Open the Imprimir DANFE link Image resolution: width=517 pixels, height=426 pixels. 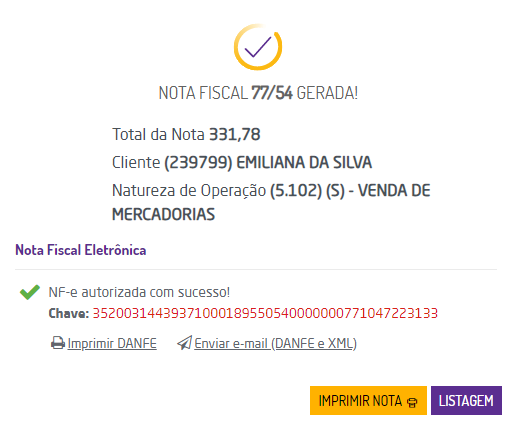click(x=112, y=343)
